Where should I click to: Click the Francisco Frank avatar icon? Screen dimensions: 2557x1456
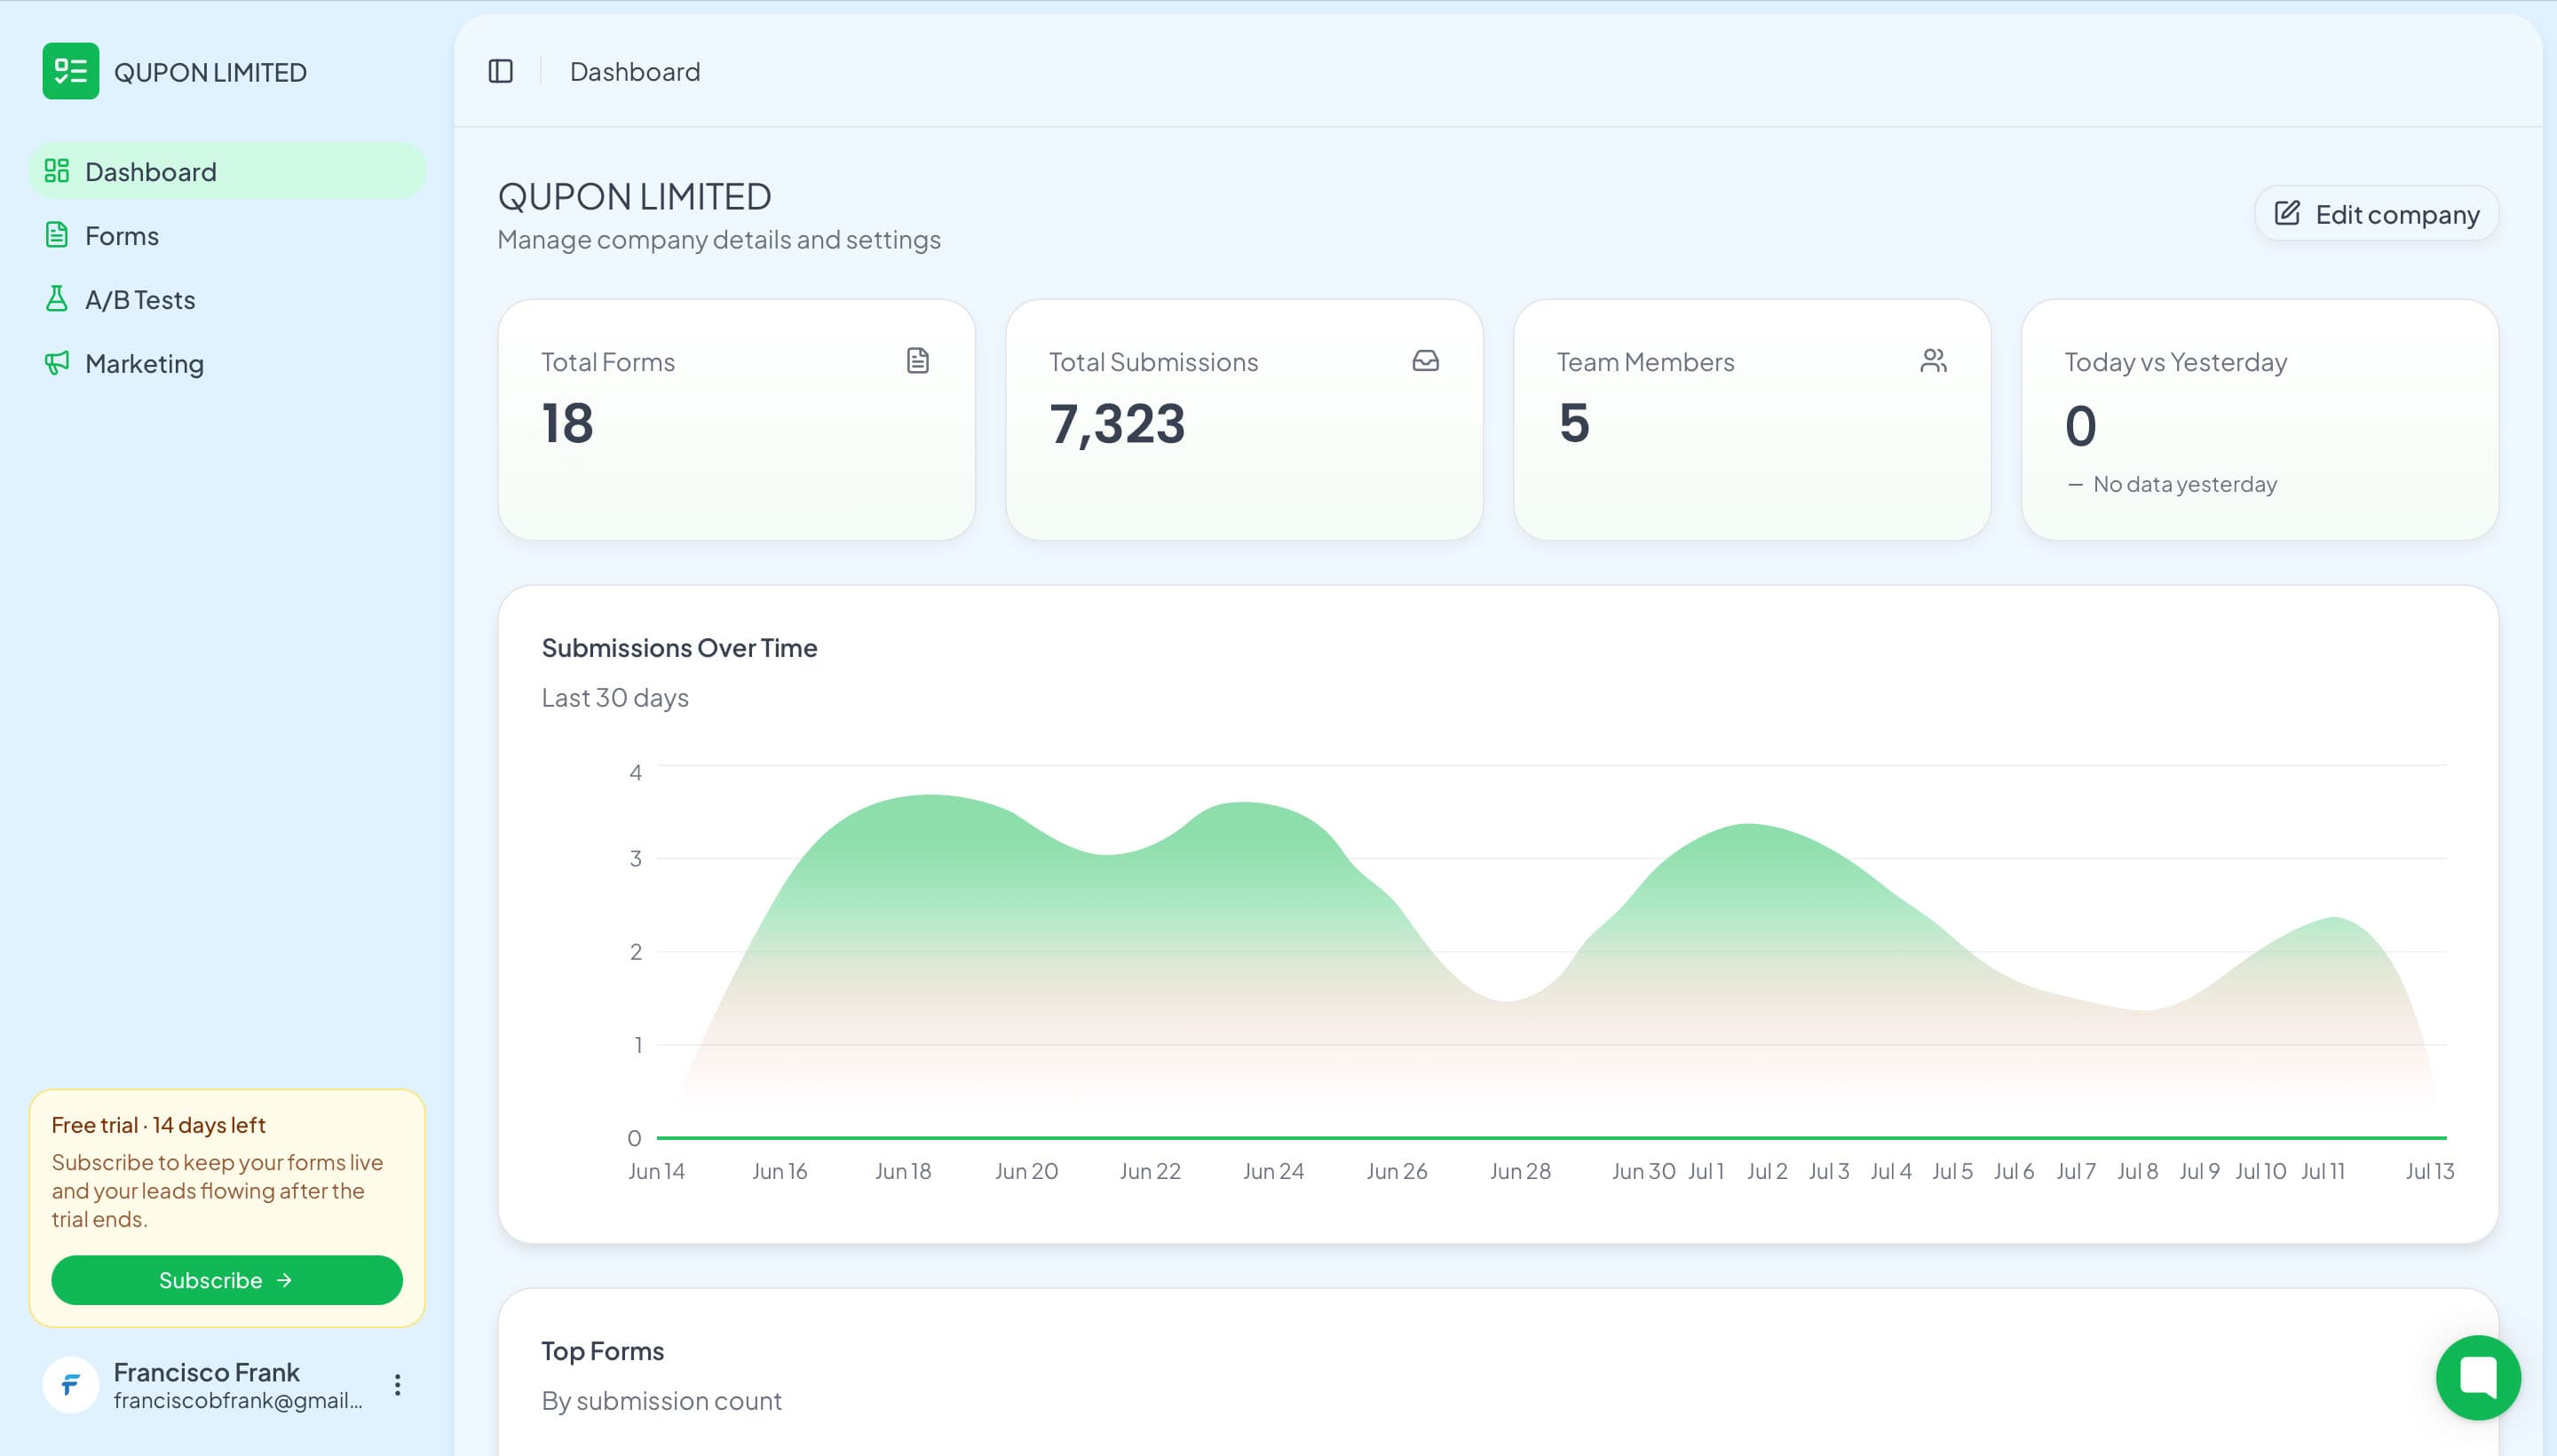coord(71,1385)
